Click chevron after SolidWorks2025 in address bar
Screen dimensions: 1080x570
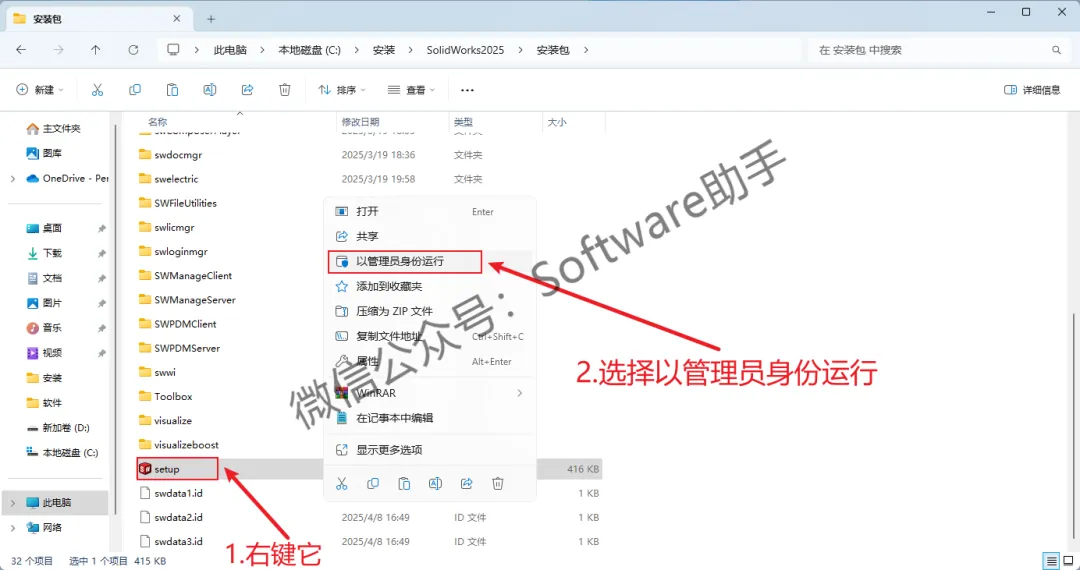[x=521, y=50]
